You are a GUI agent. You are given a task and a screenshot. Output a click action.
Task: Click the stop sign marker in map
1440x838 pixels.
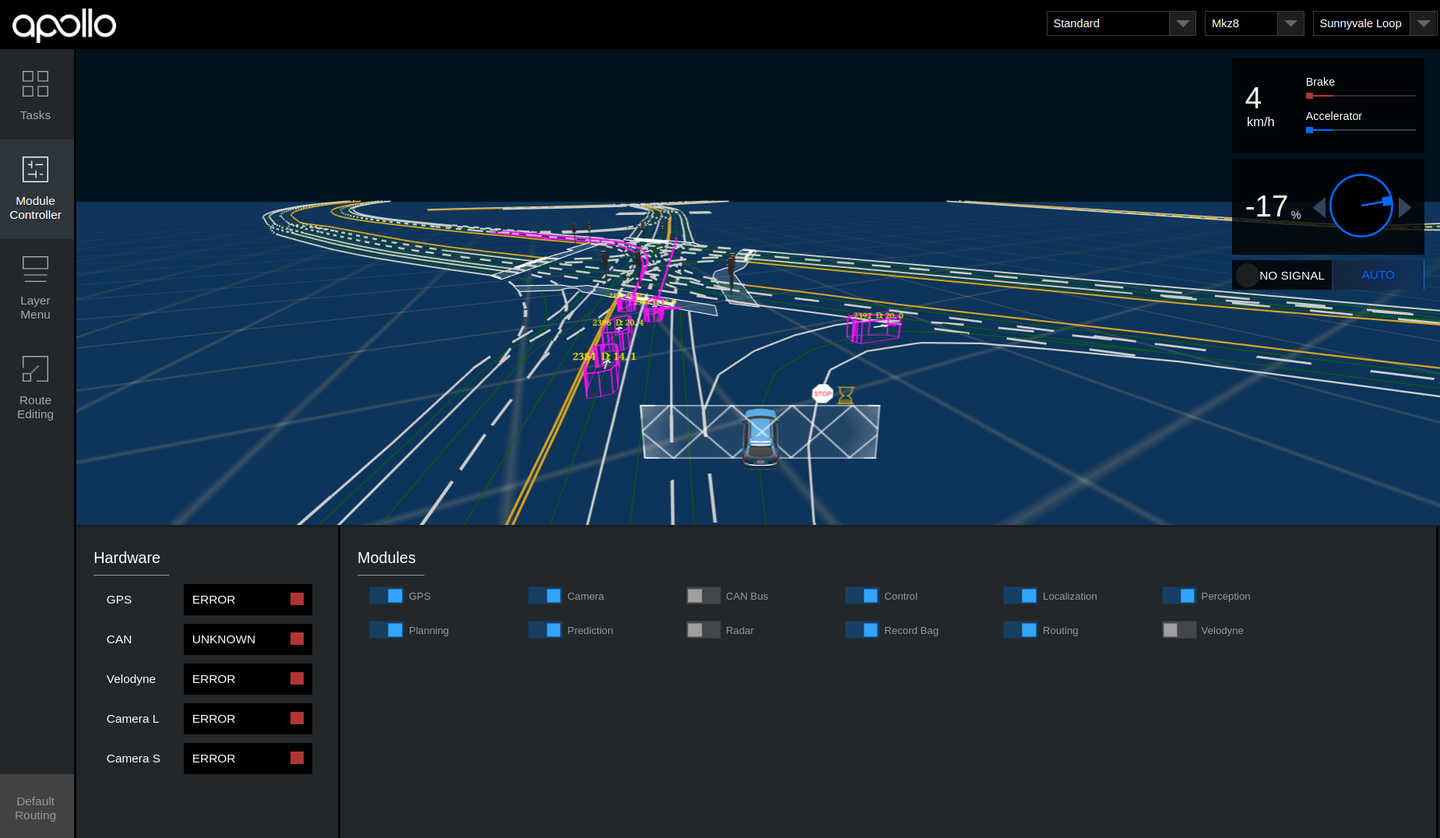(x=822, y=394)
